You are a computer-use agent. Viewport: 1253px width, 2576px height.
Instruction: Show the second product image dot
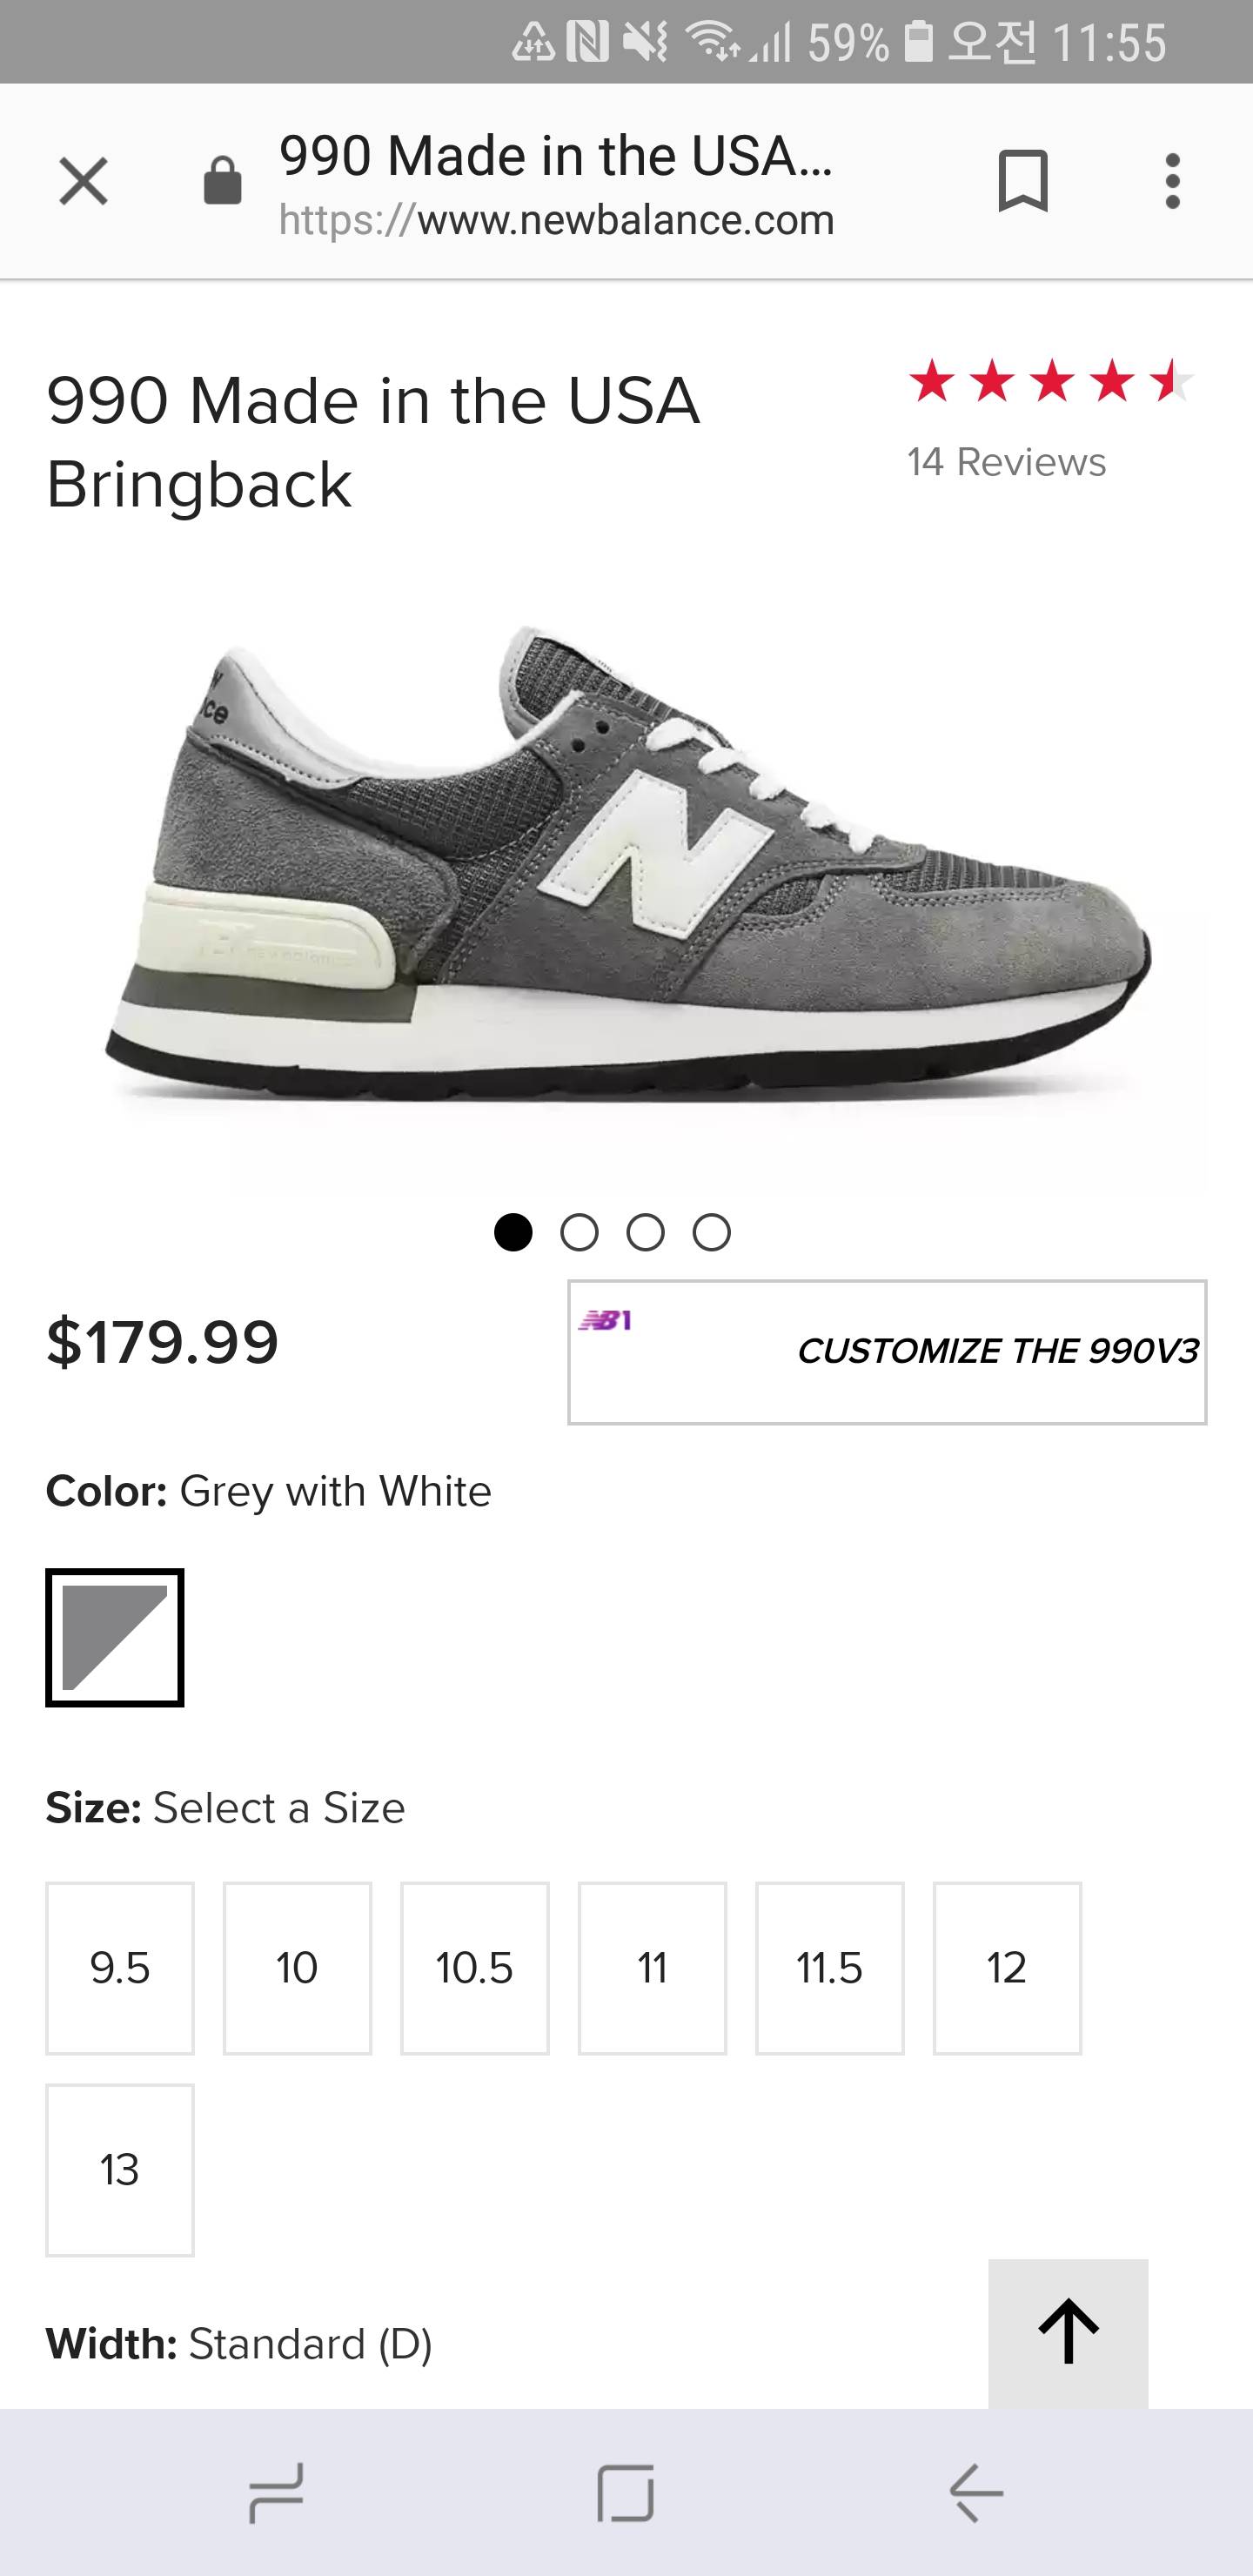579,1233
